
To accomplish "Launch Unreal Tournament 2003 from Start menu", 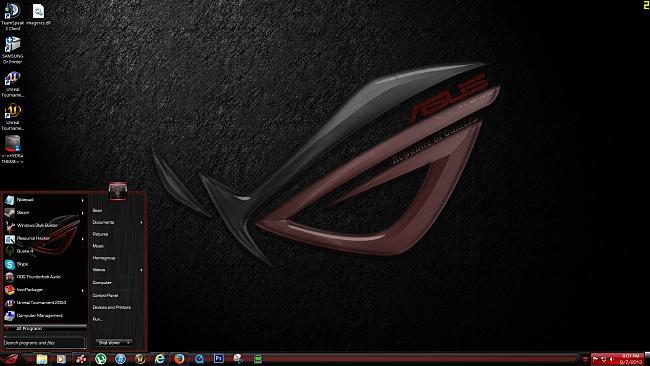I will coord(44,303).
